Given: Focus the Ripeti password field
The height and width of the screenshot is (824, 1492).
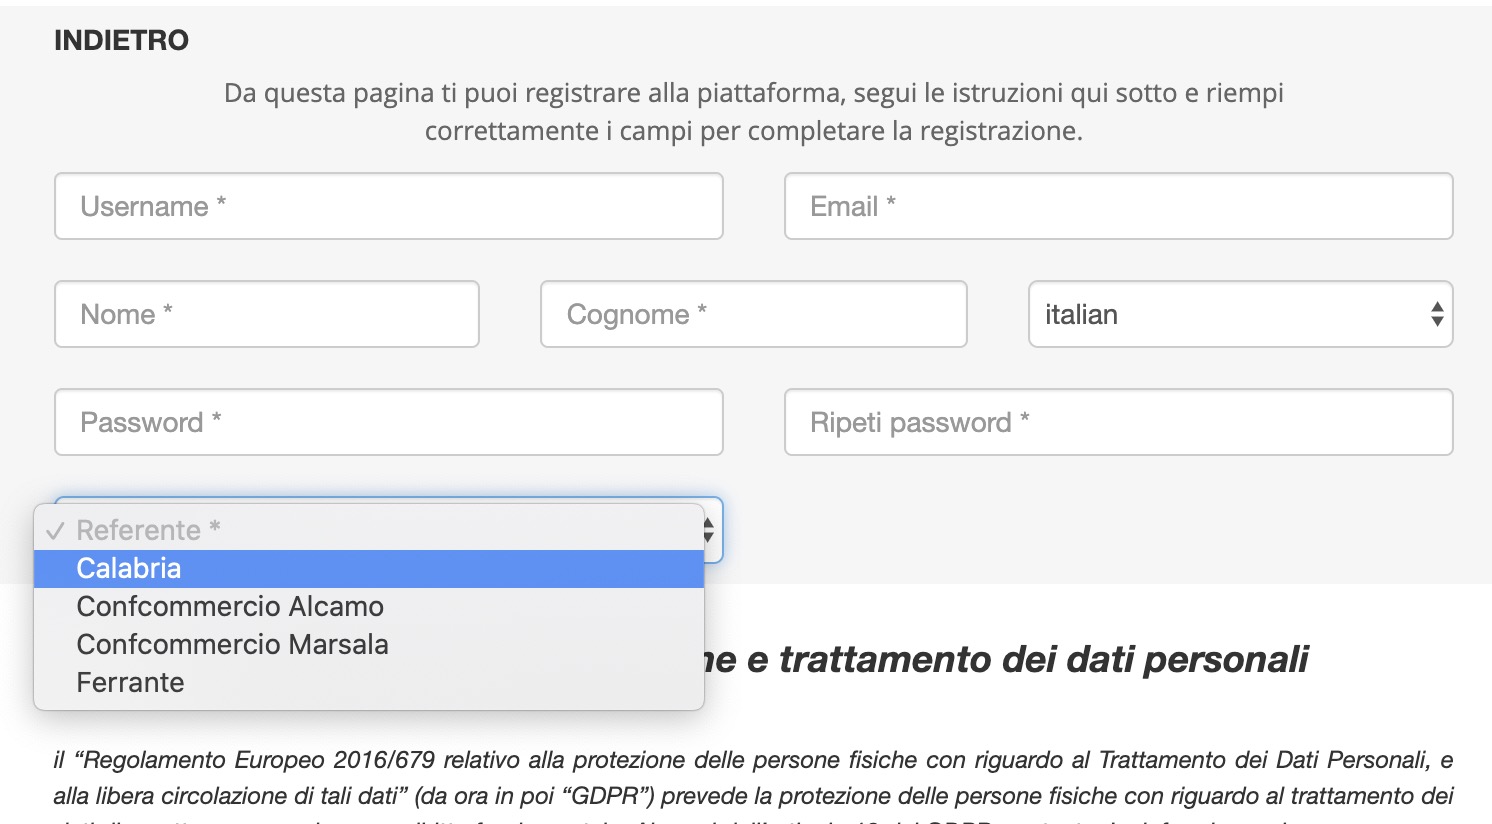Looking at the screenshot, I should [x=1118, y=422].
